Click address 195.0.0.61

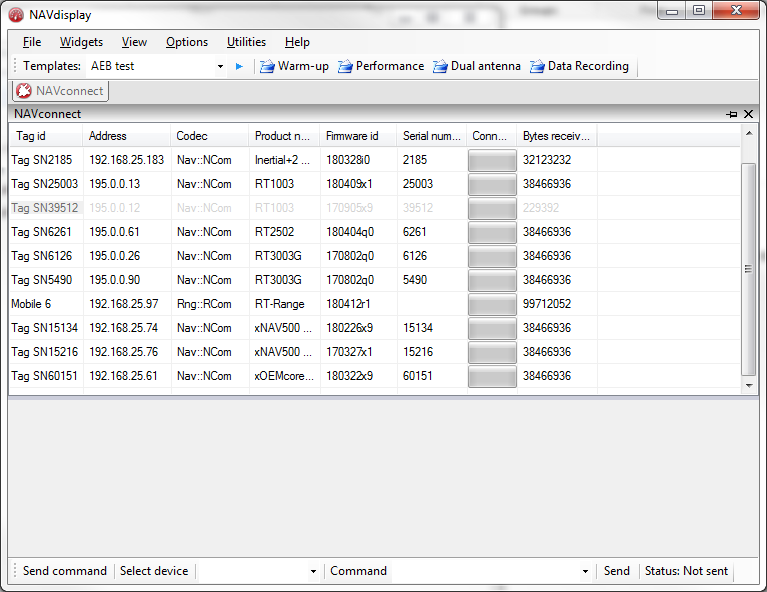point(114,232)
